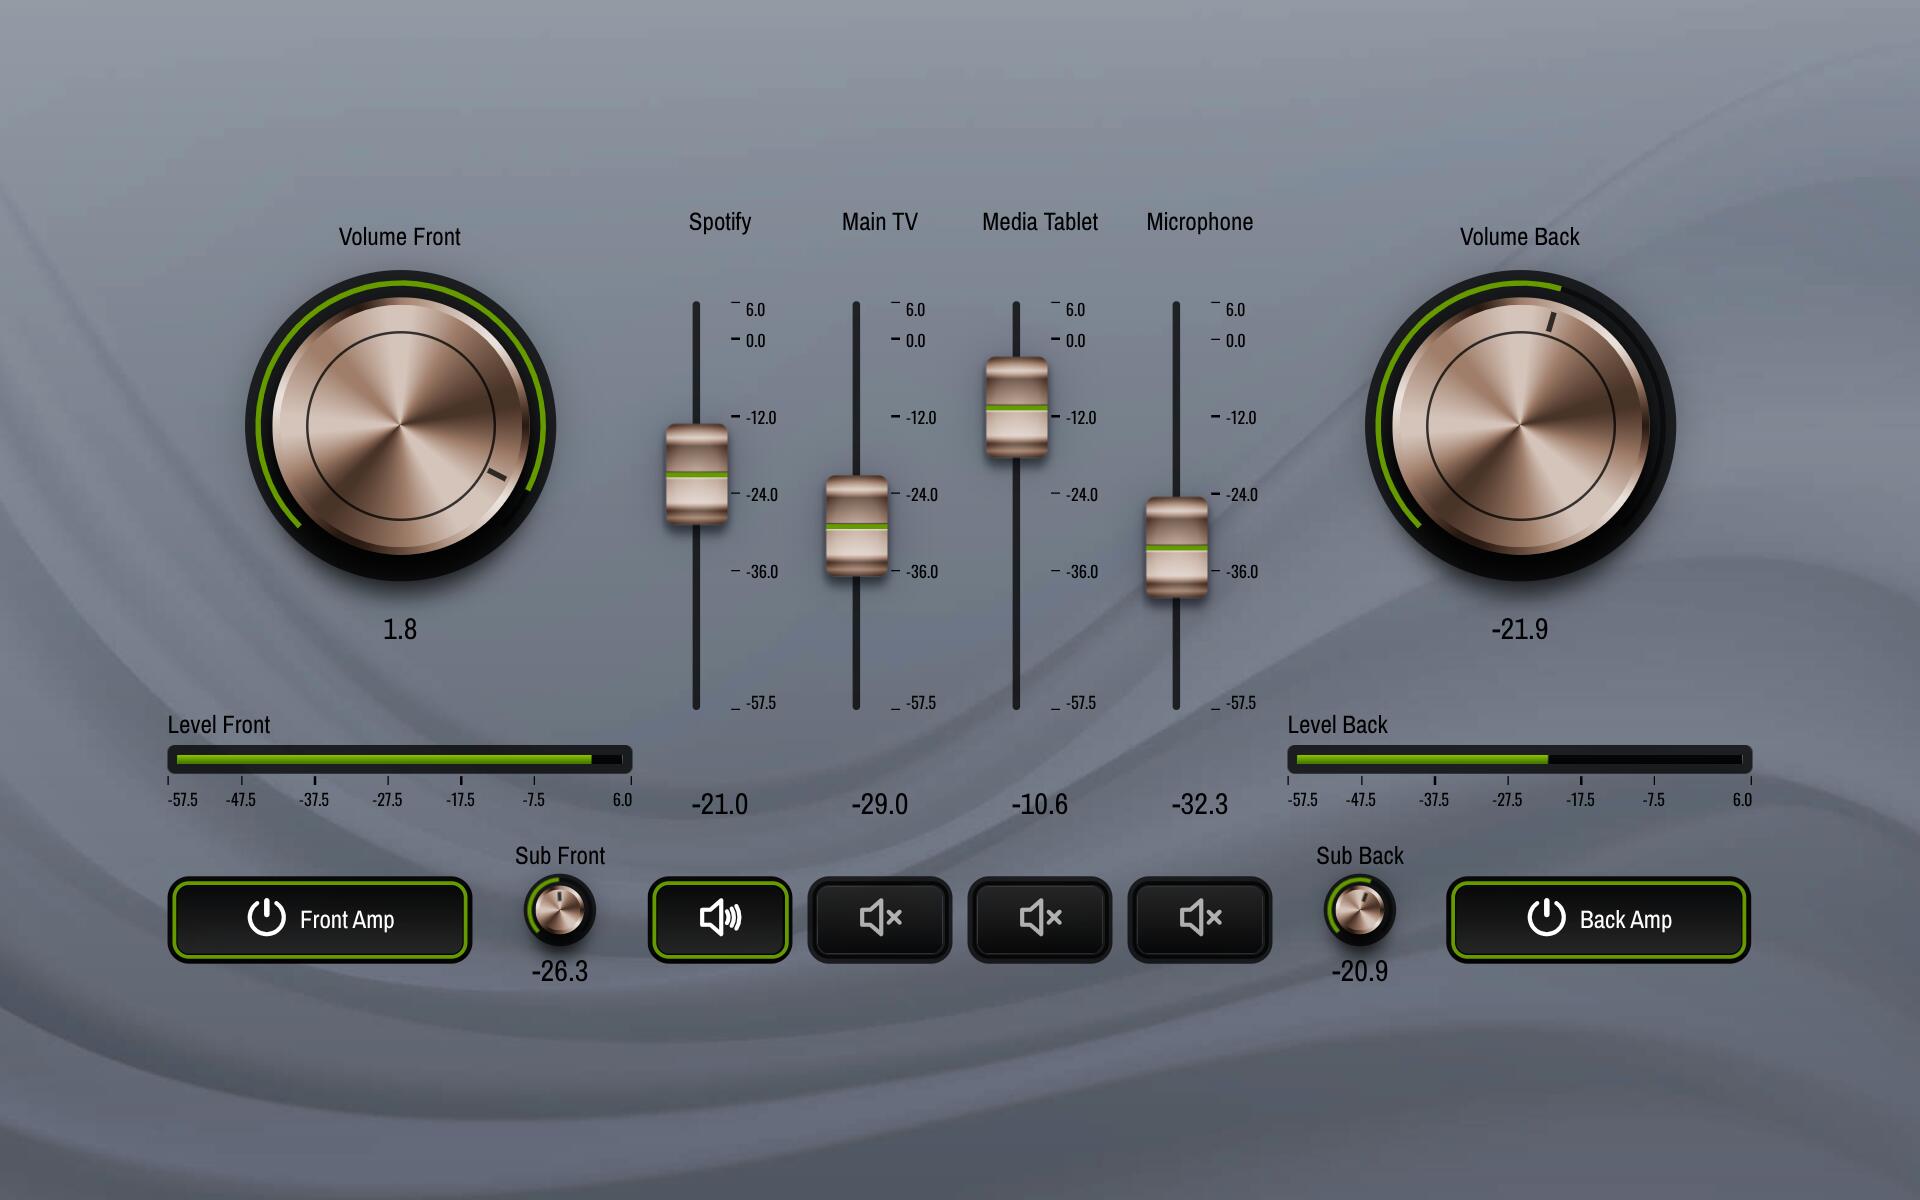Click the Microphone fader handle

pyautogui.click(x=1177, y=548)
